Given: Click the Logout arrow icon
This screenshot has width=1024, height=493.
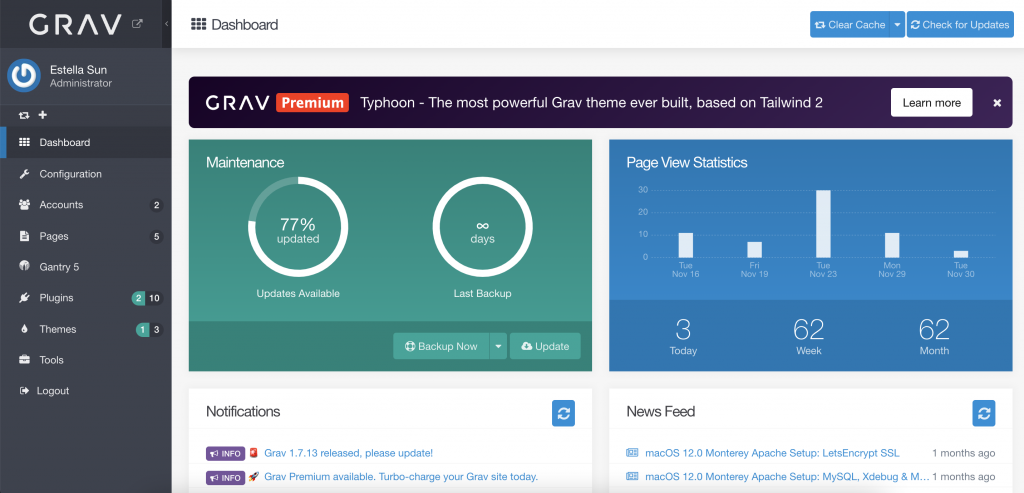Looking at the screenshot, I should coord(24,390).
